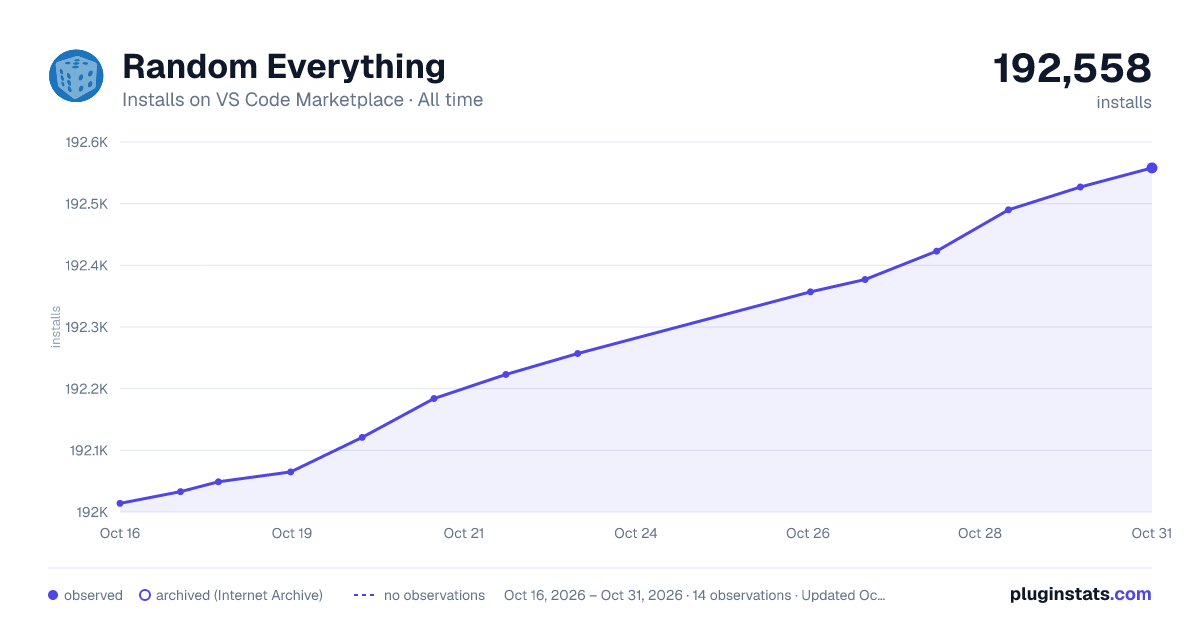Open the pluginstats.com link

[1081, 594]
